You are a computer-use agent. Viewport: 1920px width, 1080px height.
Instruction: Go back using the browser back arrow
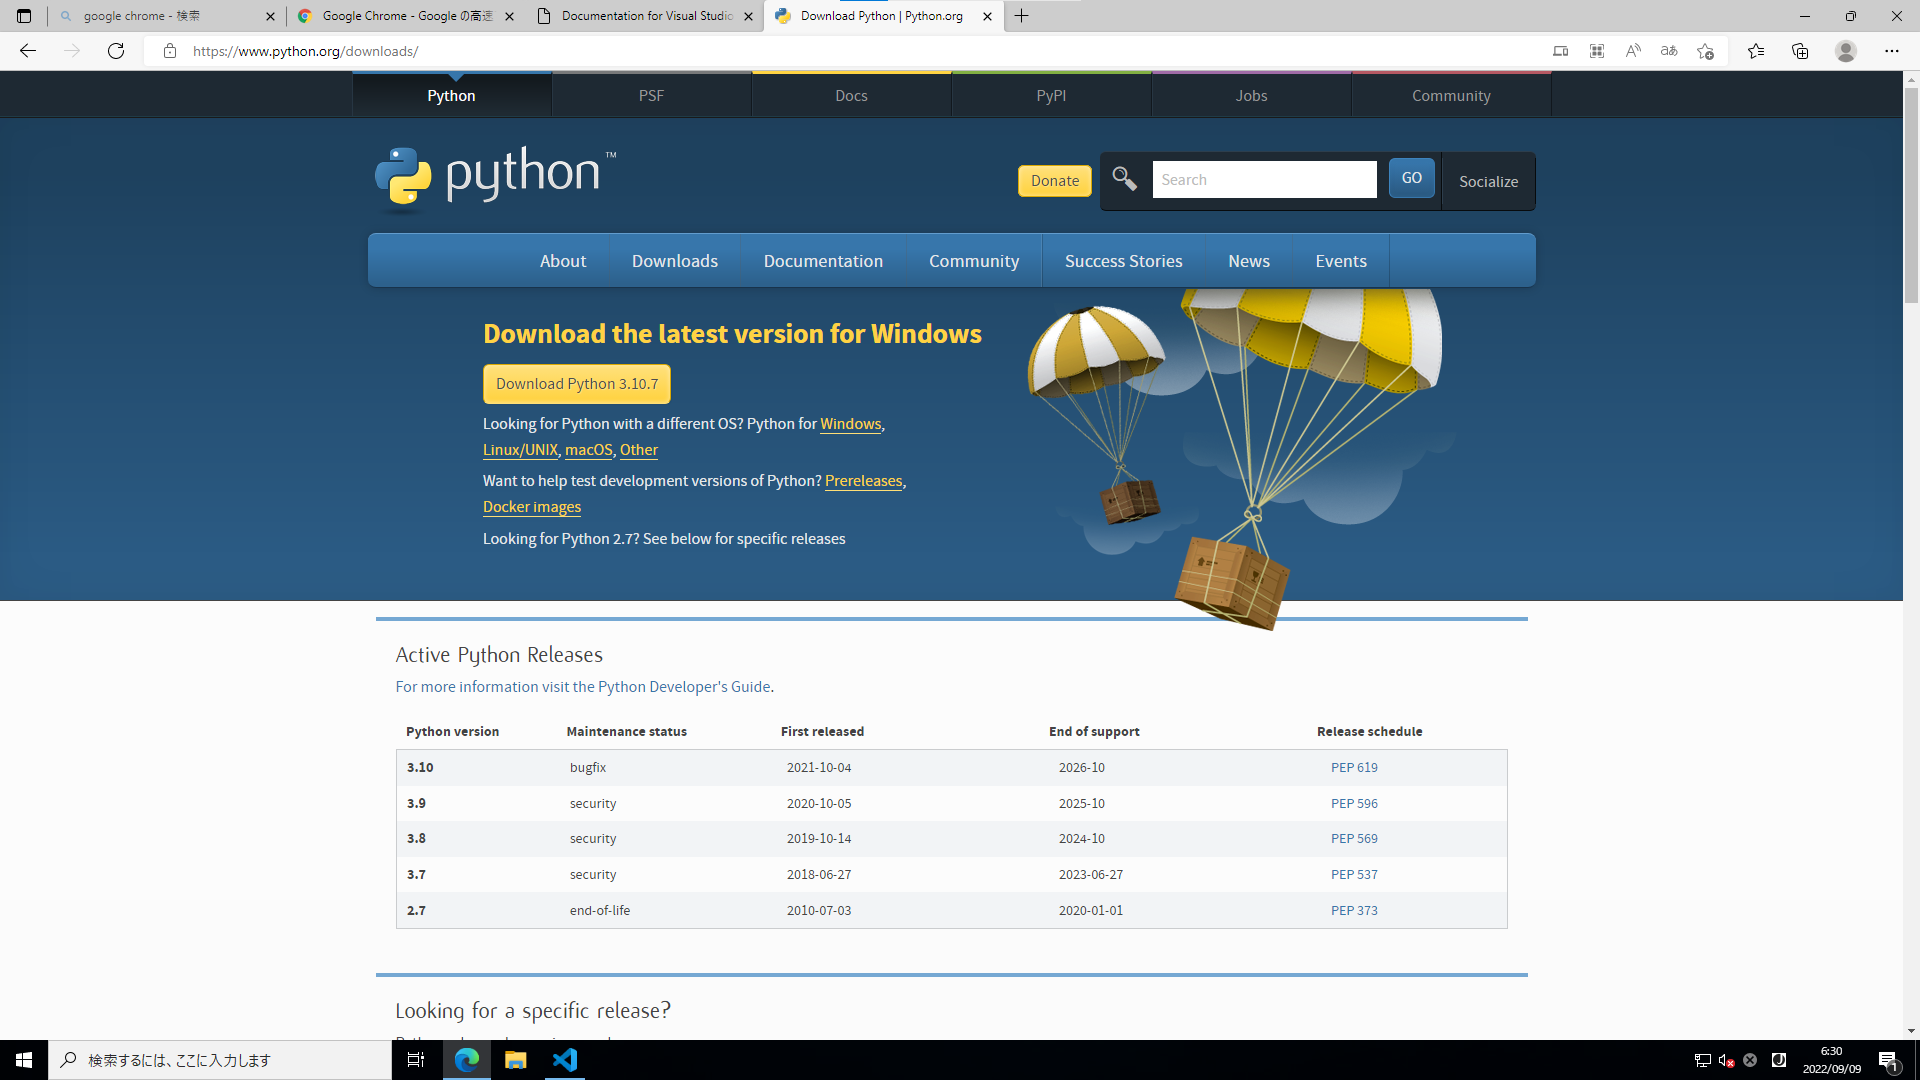[27, 51]
